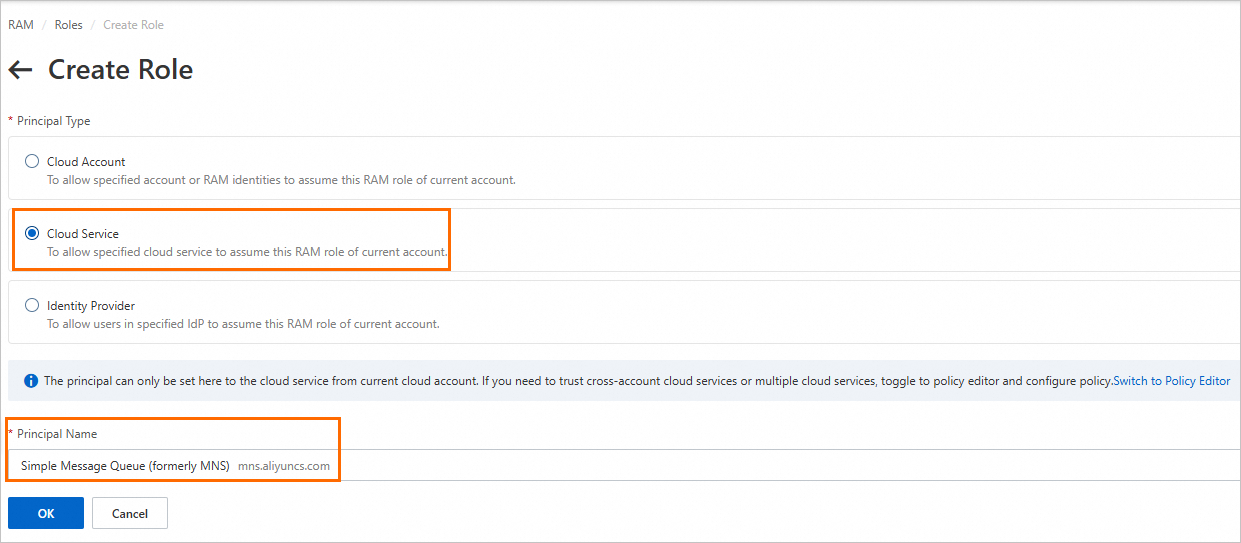Click the Create Role page heading
Screen dimensions: 1241x543
pos(121,70)
